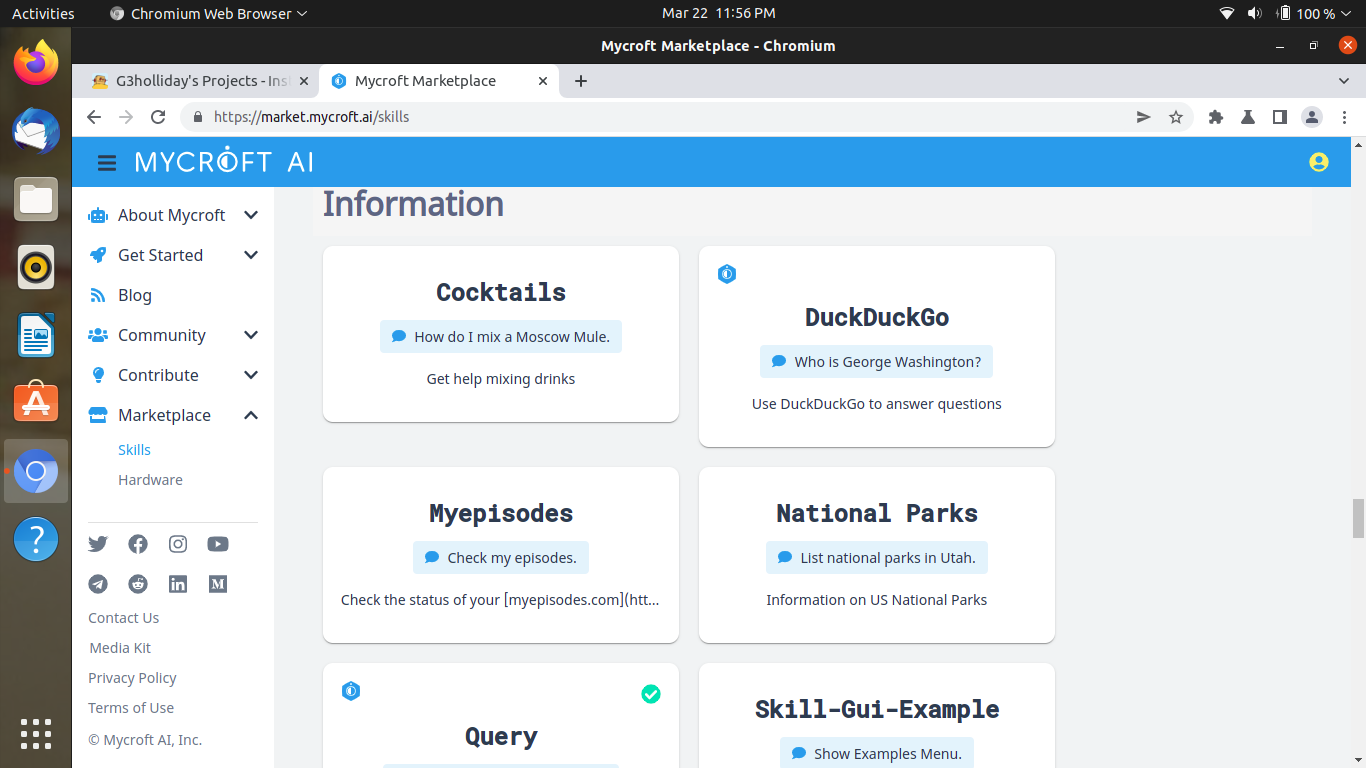Open Mycroft's Facebook page

click(x=138, y=544)
